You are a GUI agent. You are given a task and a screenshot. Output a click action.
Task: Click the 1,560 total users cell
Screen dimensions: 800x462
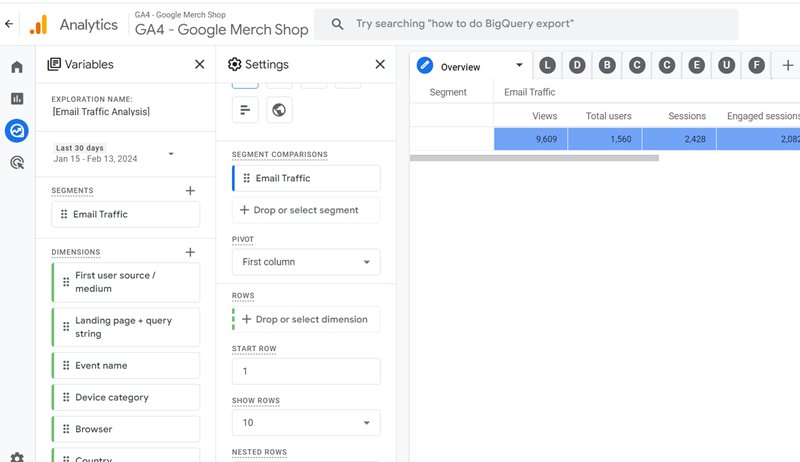(x=605, y=139)
